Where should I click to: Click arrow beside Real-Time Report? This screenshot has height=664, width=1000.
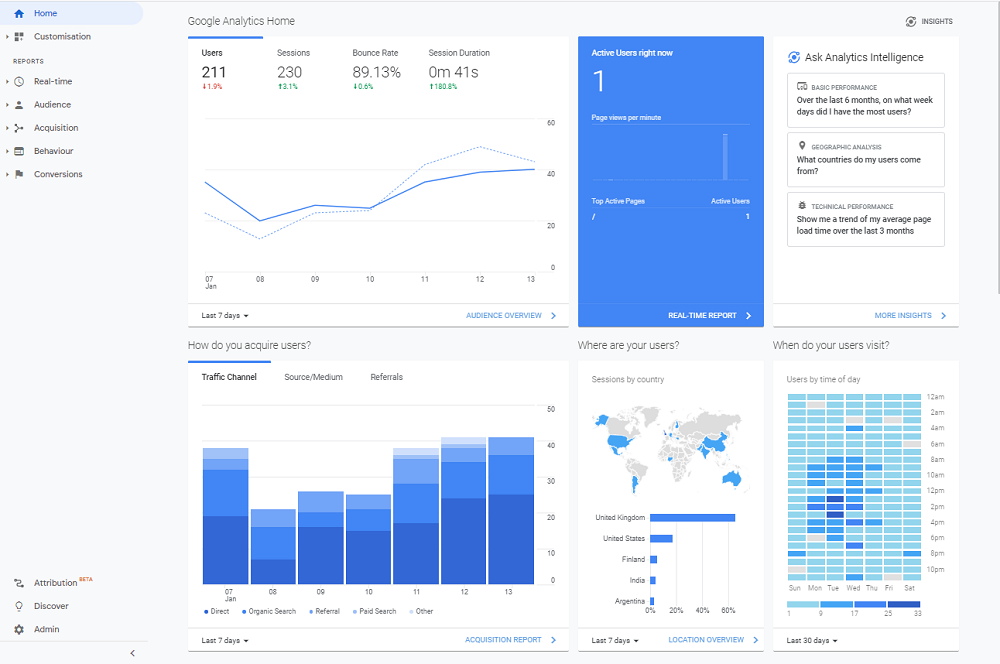pos(748,316)
